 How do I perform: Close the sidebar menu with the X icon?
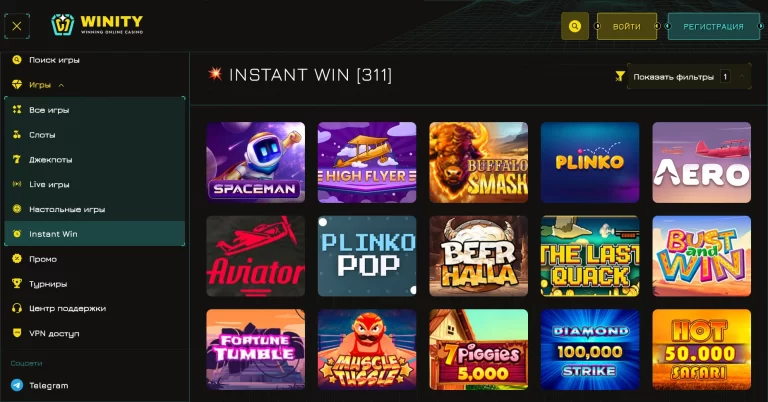click(17, 26)
